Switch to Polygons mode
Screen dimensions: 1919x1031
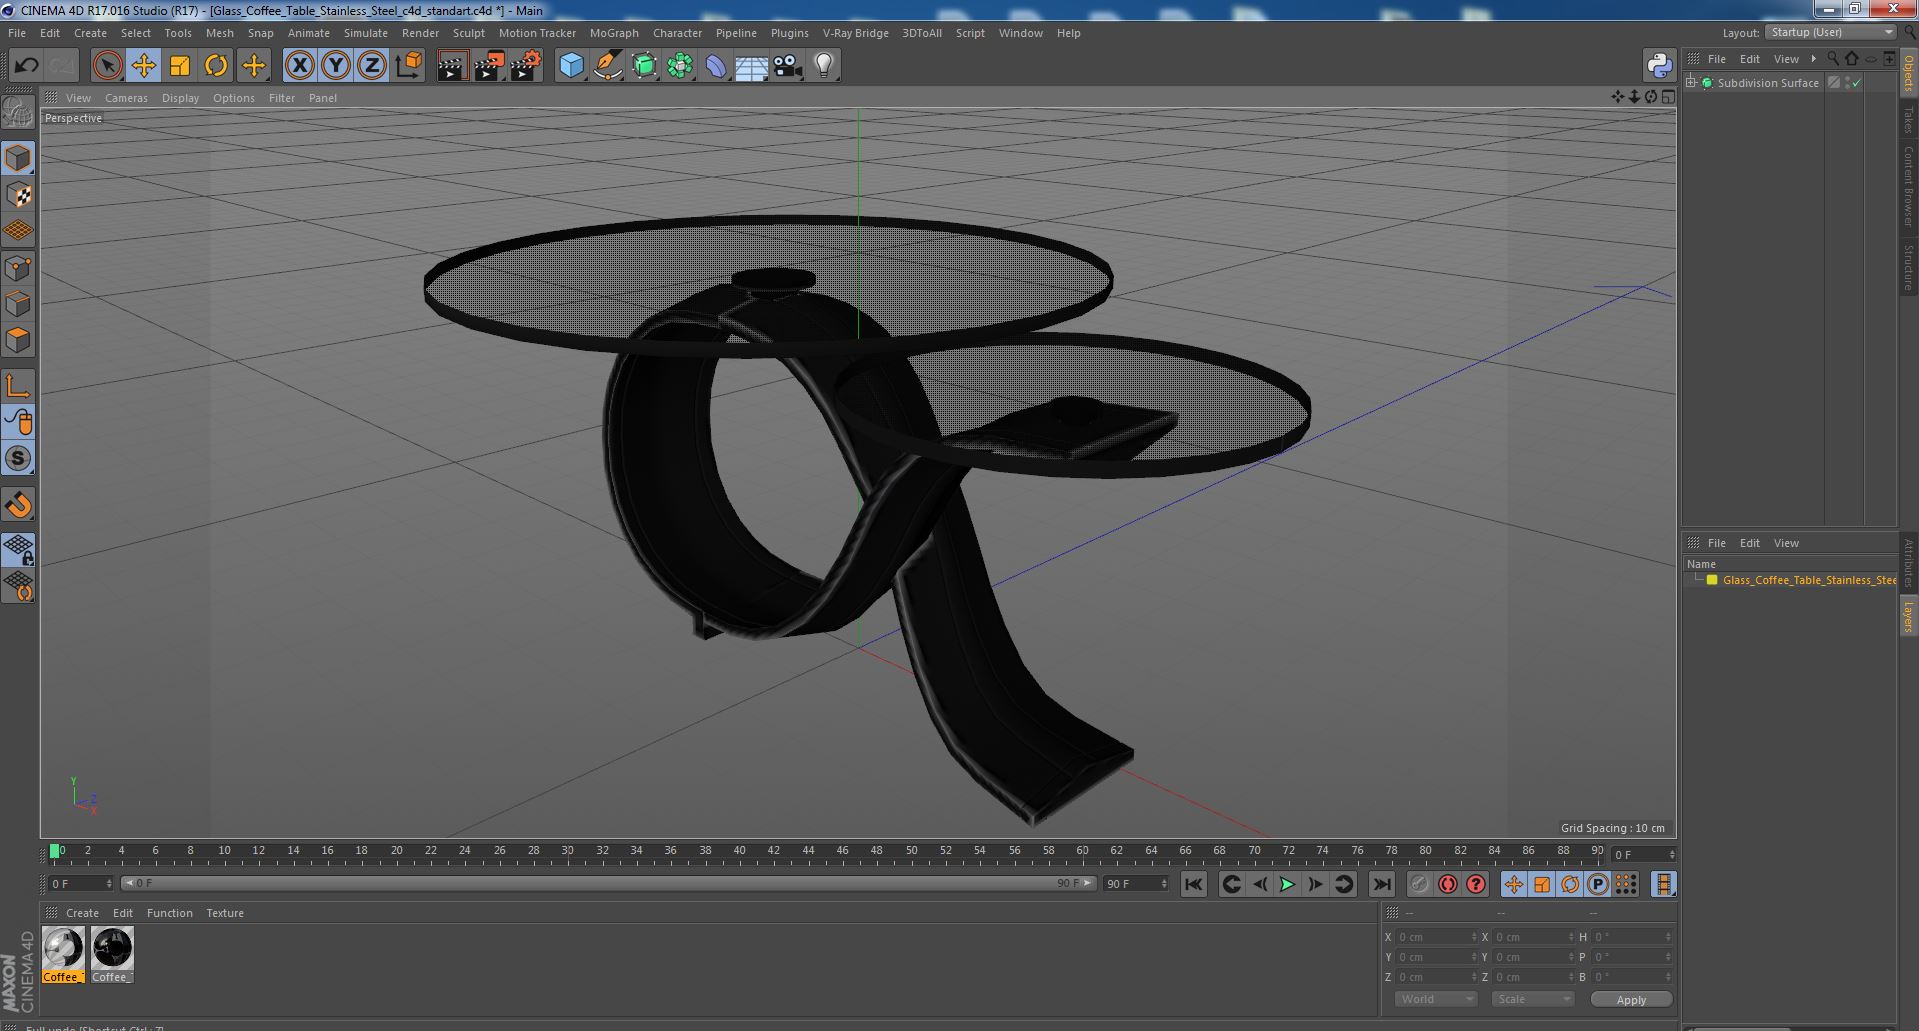click(x=18, y=340)
